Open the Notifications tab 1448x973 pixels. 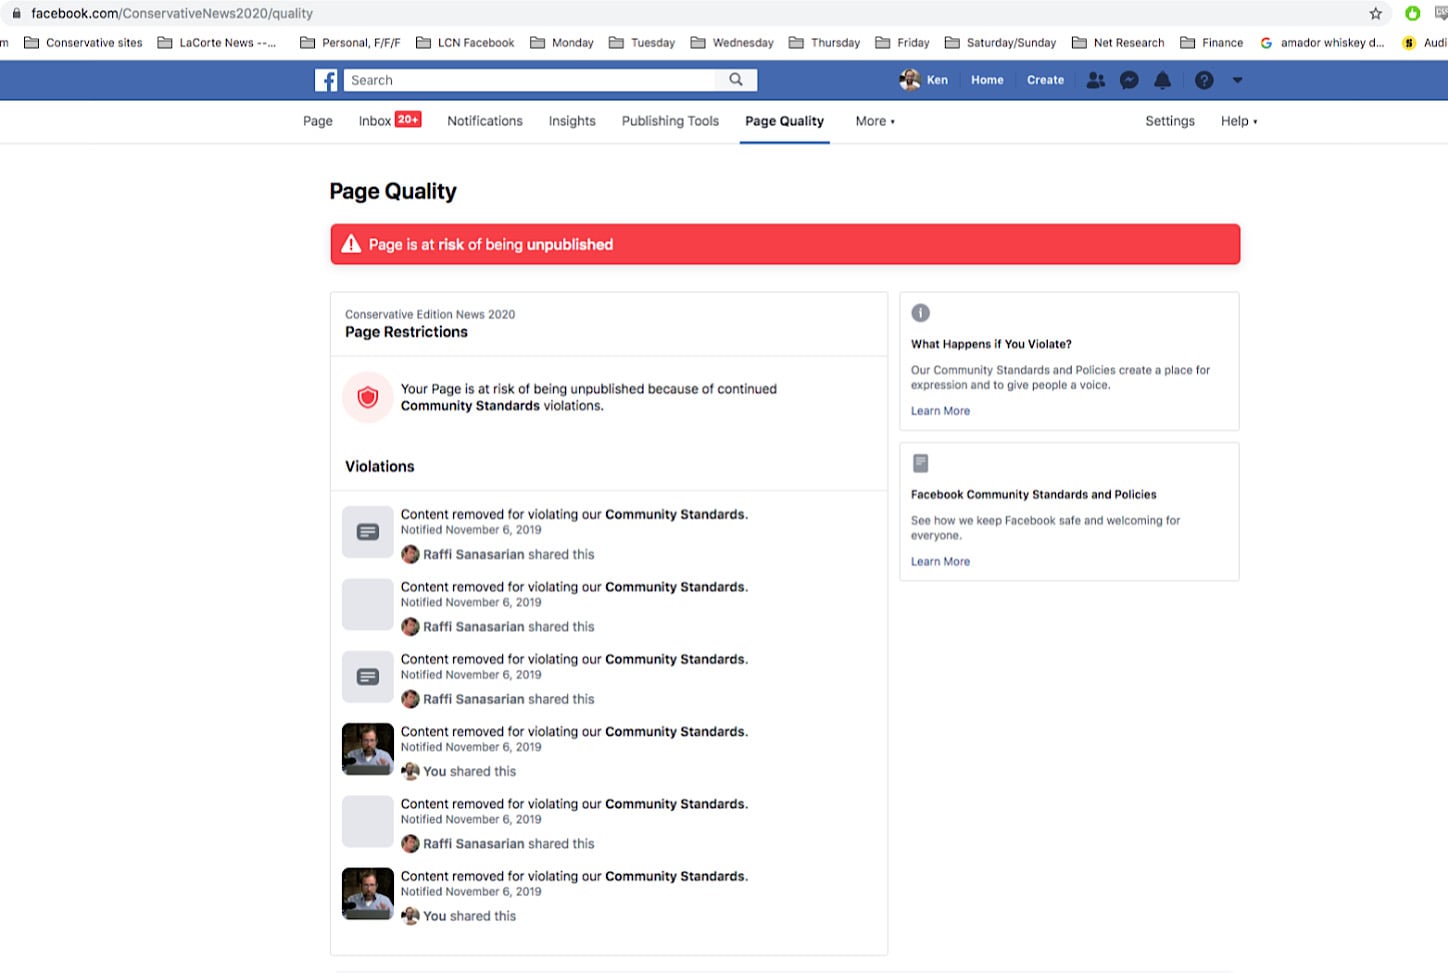485,121
